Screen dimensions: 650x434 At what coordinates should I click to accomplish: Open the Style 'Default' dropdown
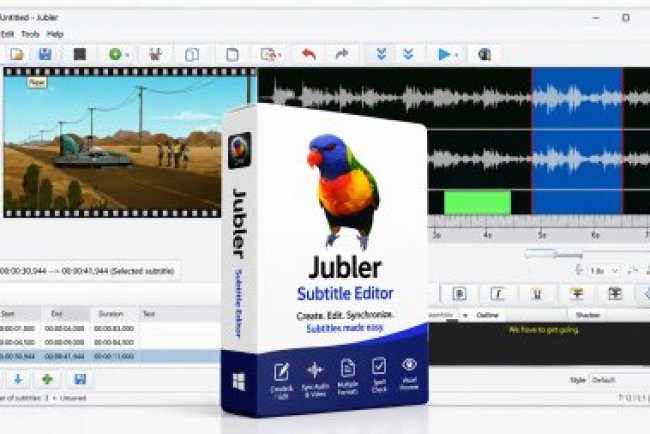click(x=620, y=380)
